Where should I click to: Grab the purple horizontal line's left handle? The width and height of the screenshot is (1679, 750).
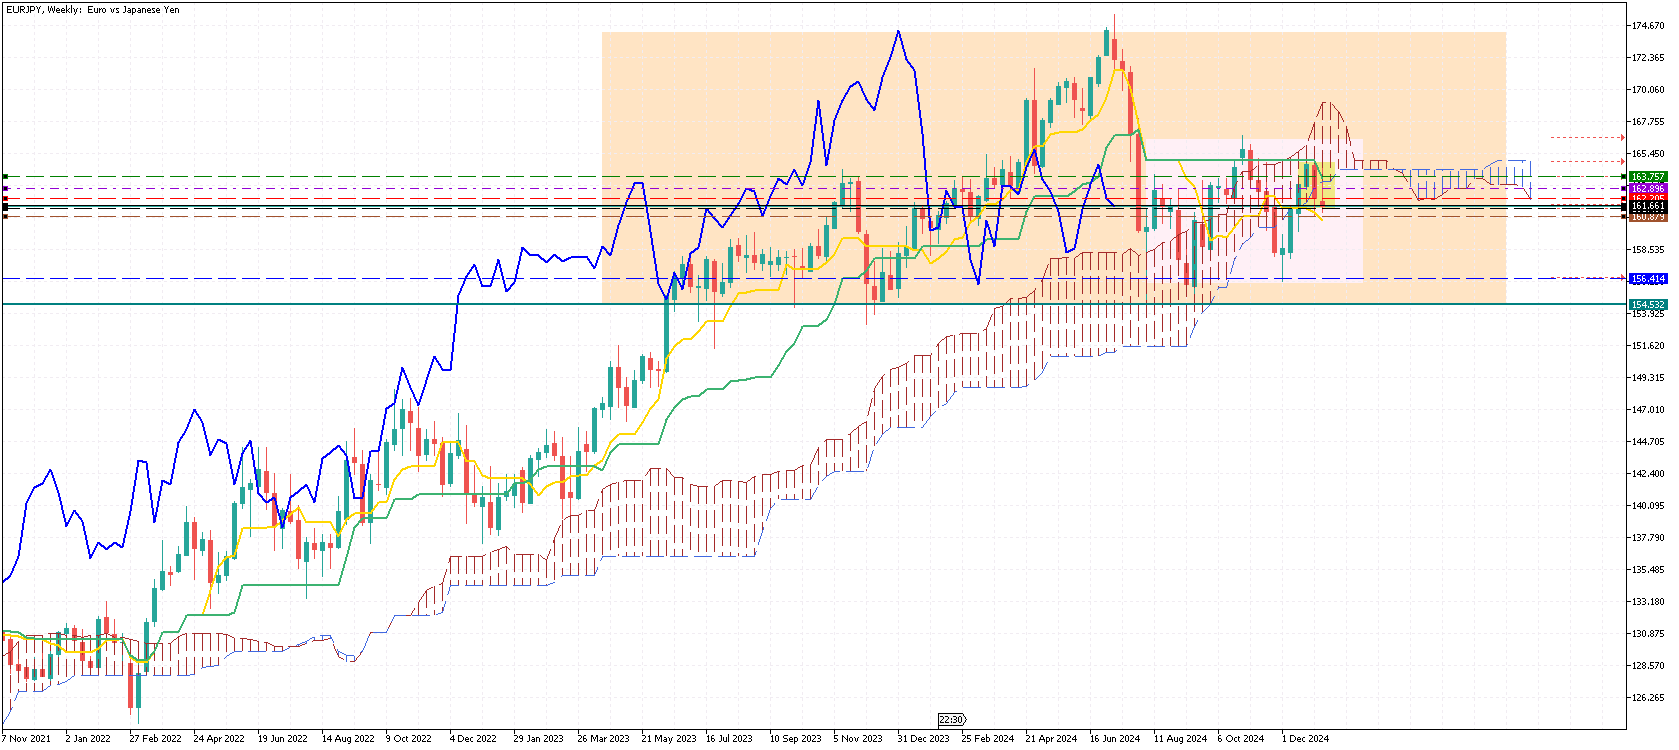(x=5, y=189)
